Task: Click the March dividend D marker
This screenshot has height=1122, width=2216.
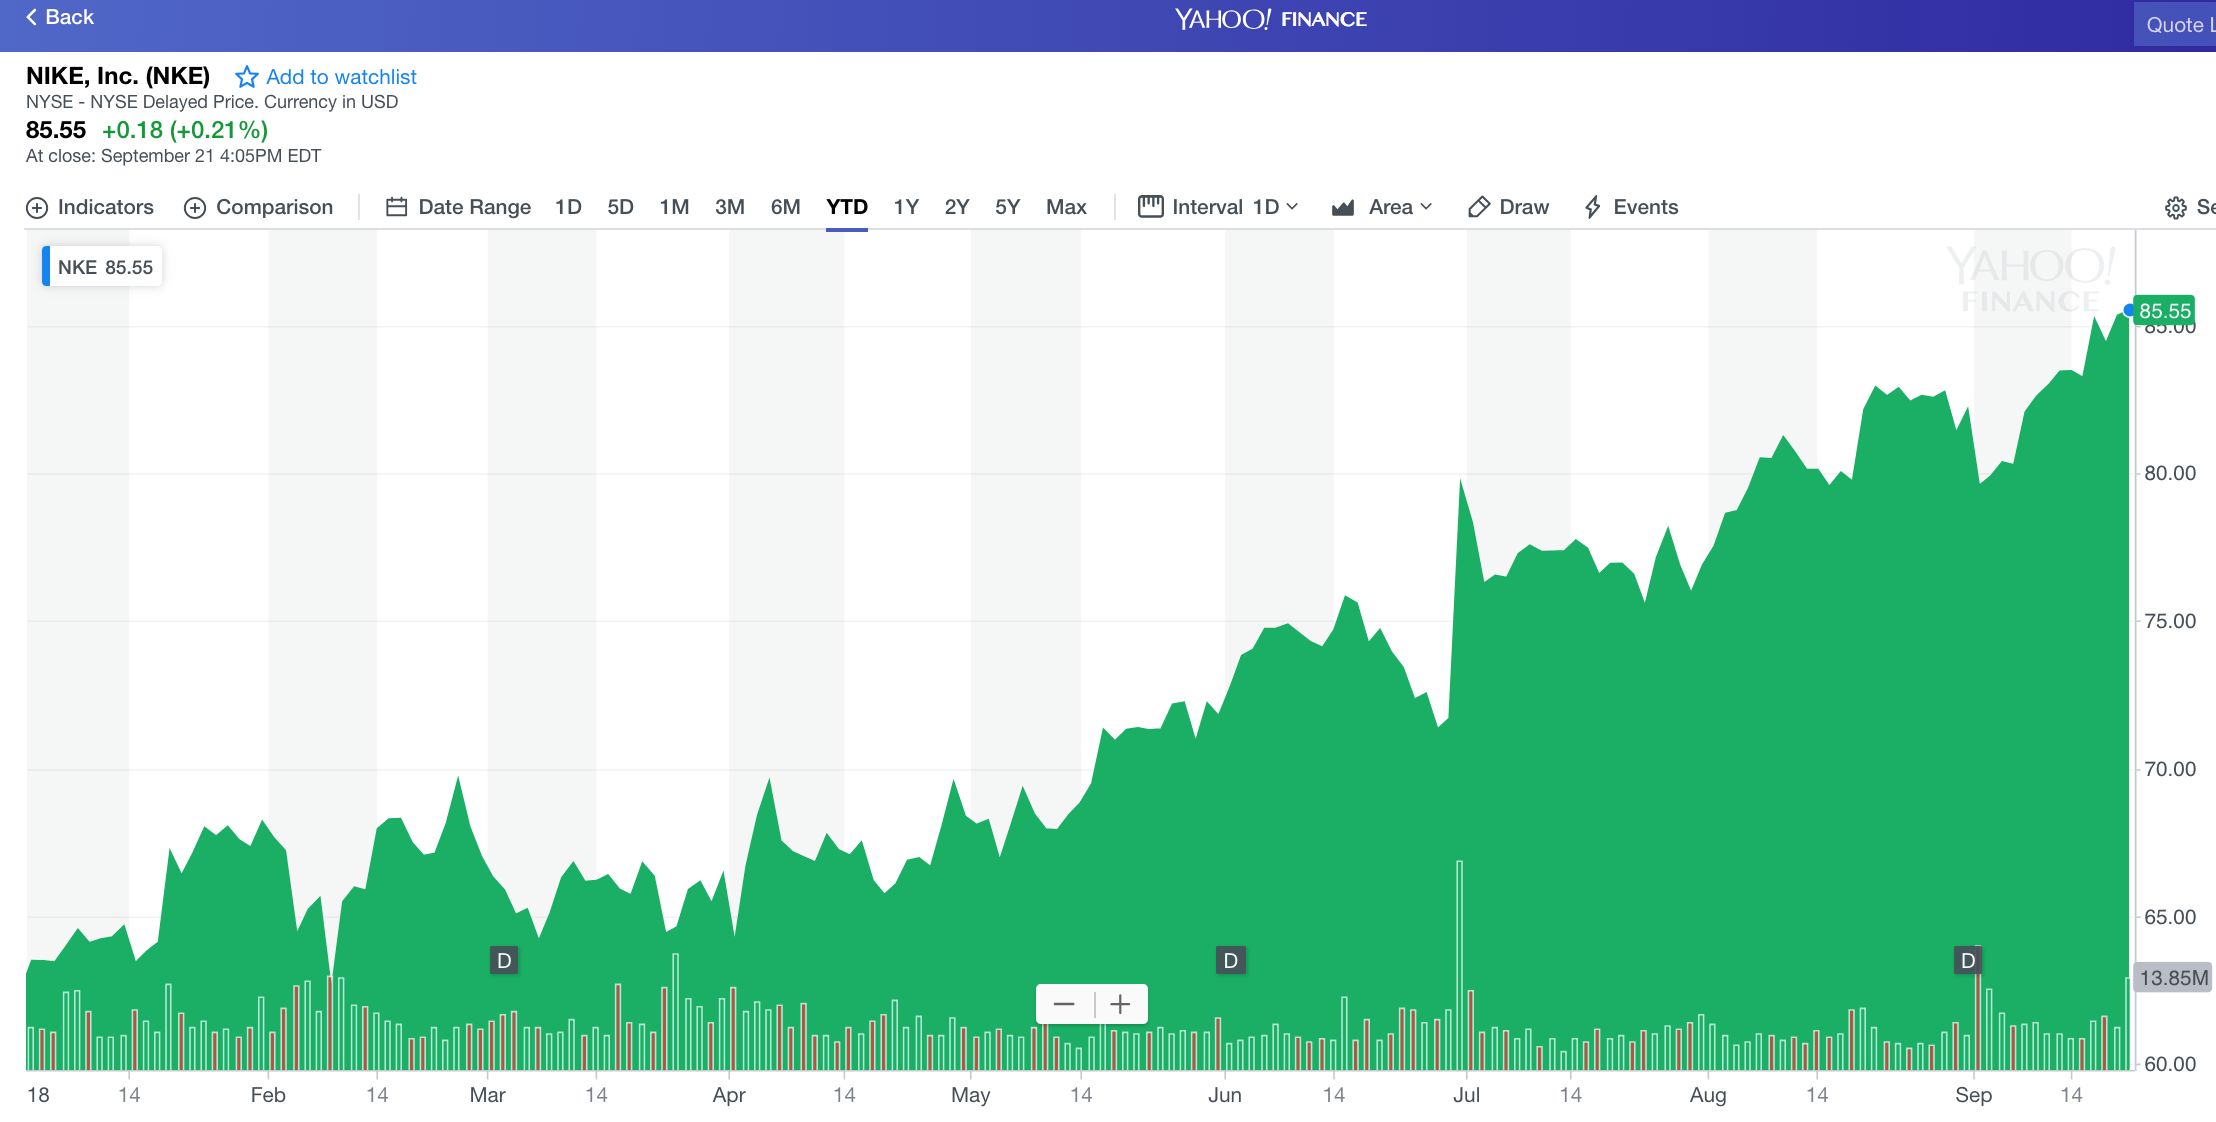Action: coord(504,961)
